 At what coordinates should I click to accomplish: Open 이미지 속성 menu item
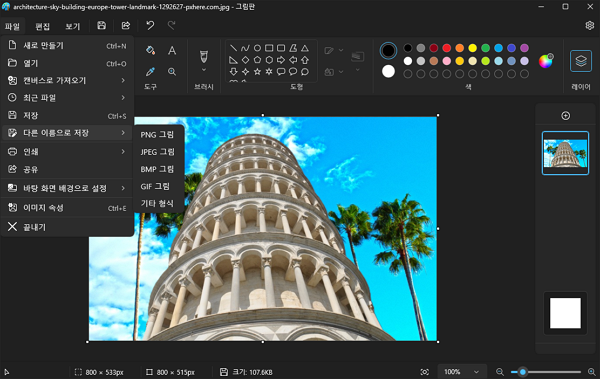click(67, 208)
